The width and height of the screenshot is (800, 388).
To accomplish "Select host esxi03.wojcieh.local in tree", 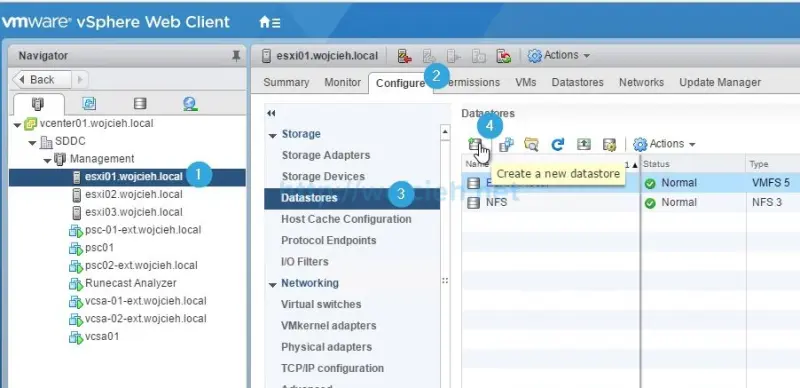I will pos(134,212).
